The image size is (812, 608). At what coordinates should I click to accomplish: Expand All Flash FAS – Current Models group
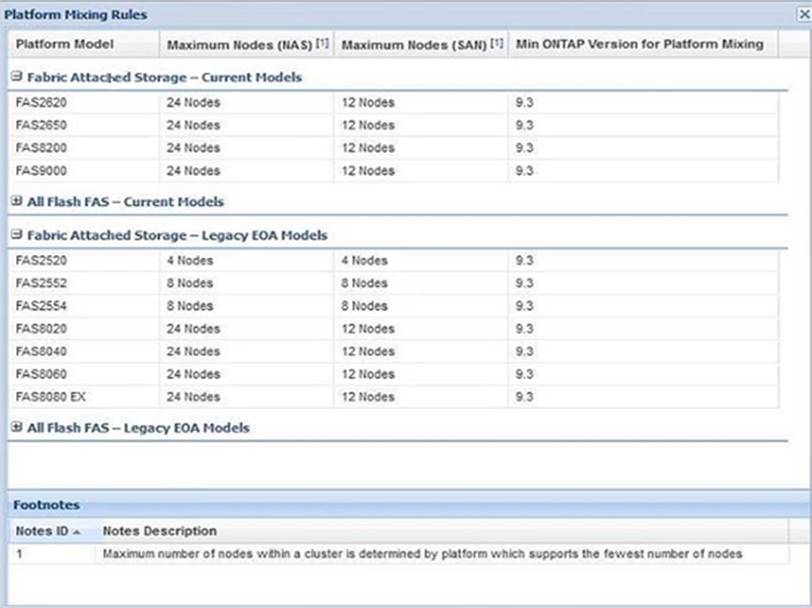[17, 201]
